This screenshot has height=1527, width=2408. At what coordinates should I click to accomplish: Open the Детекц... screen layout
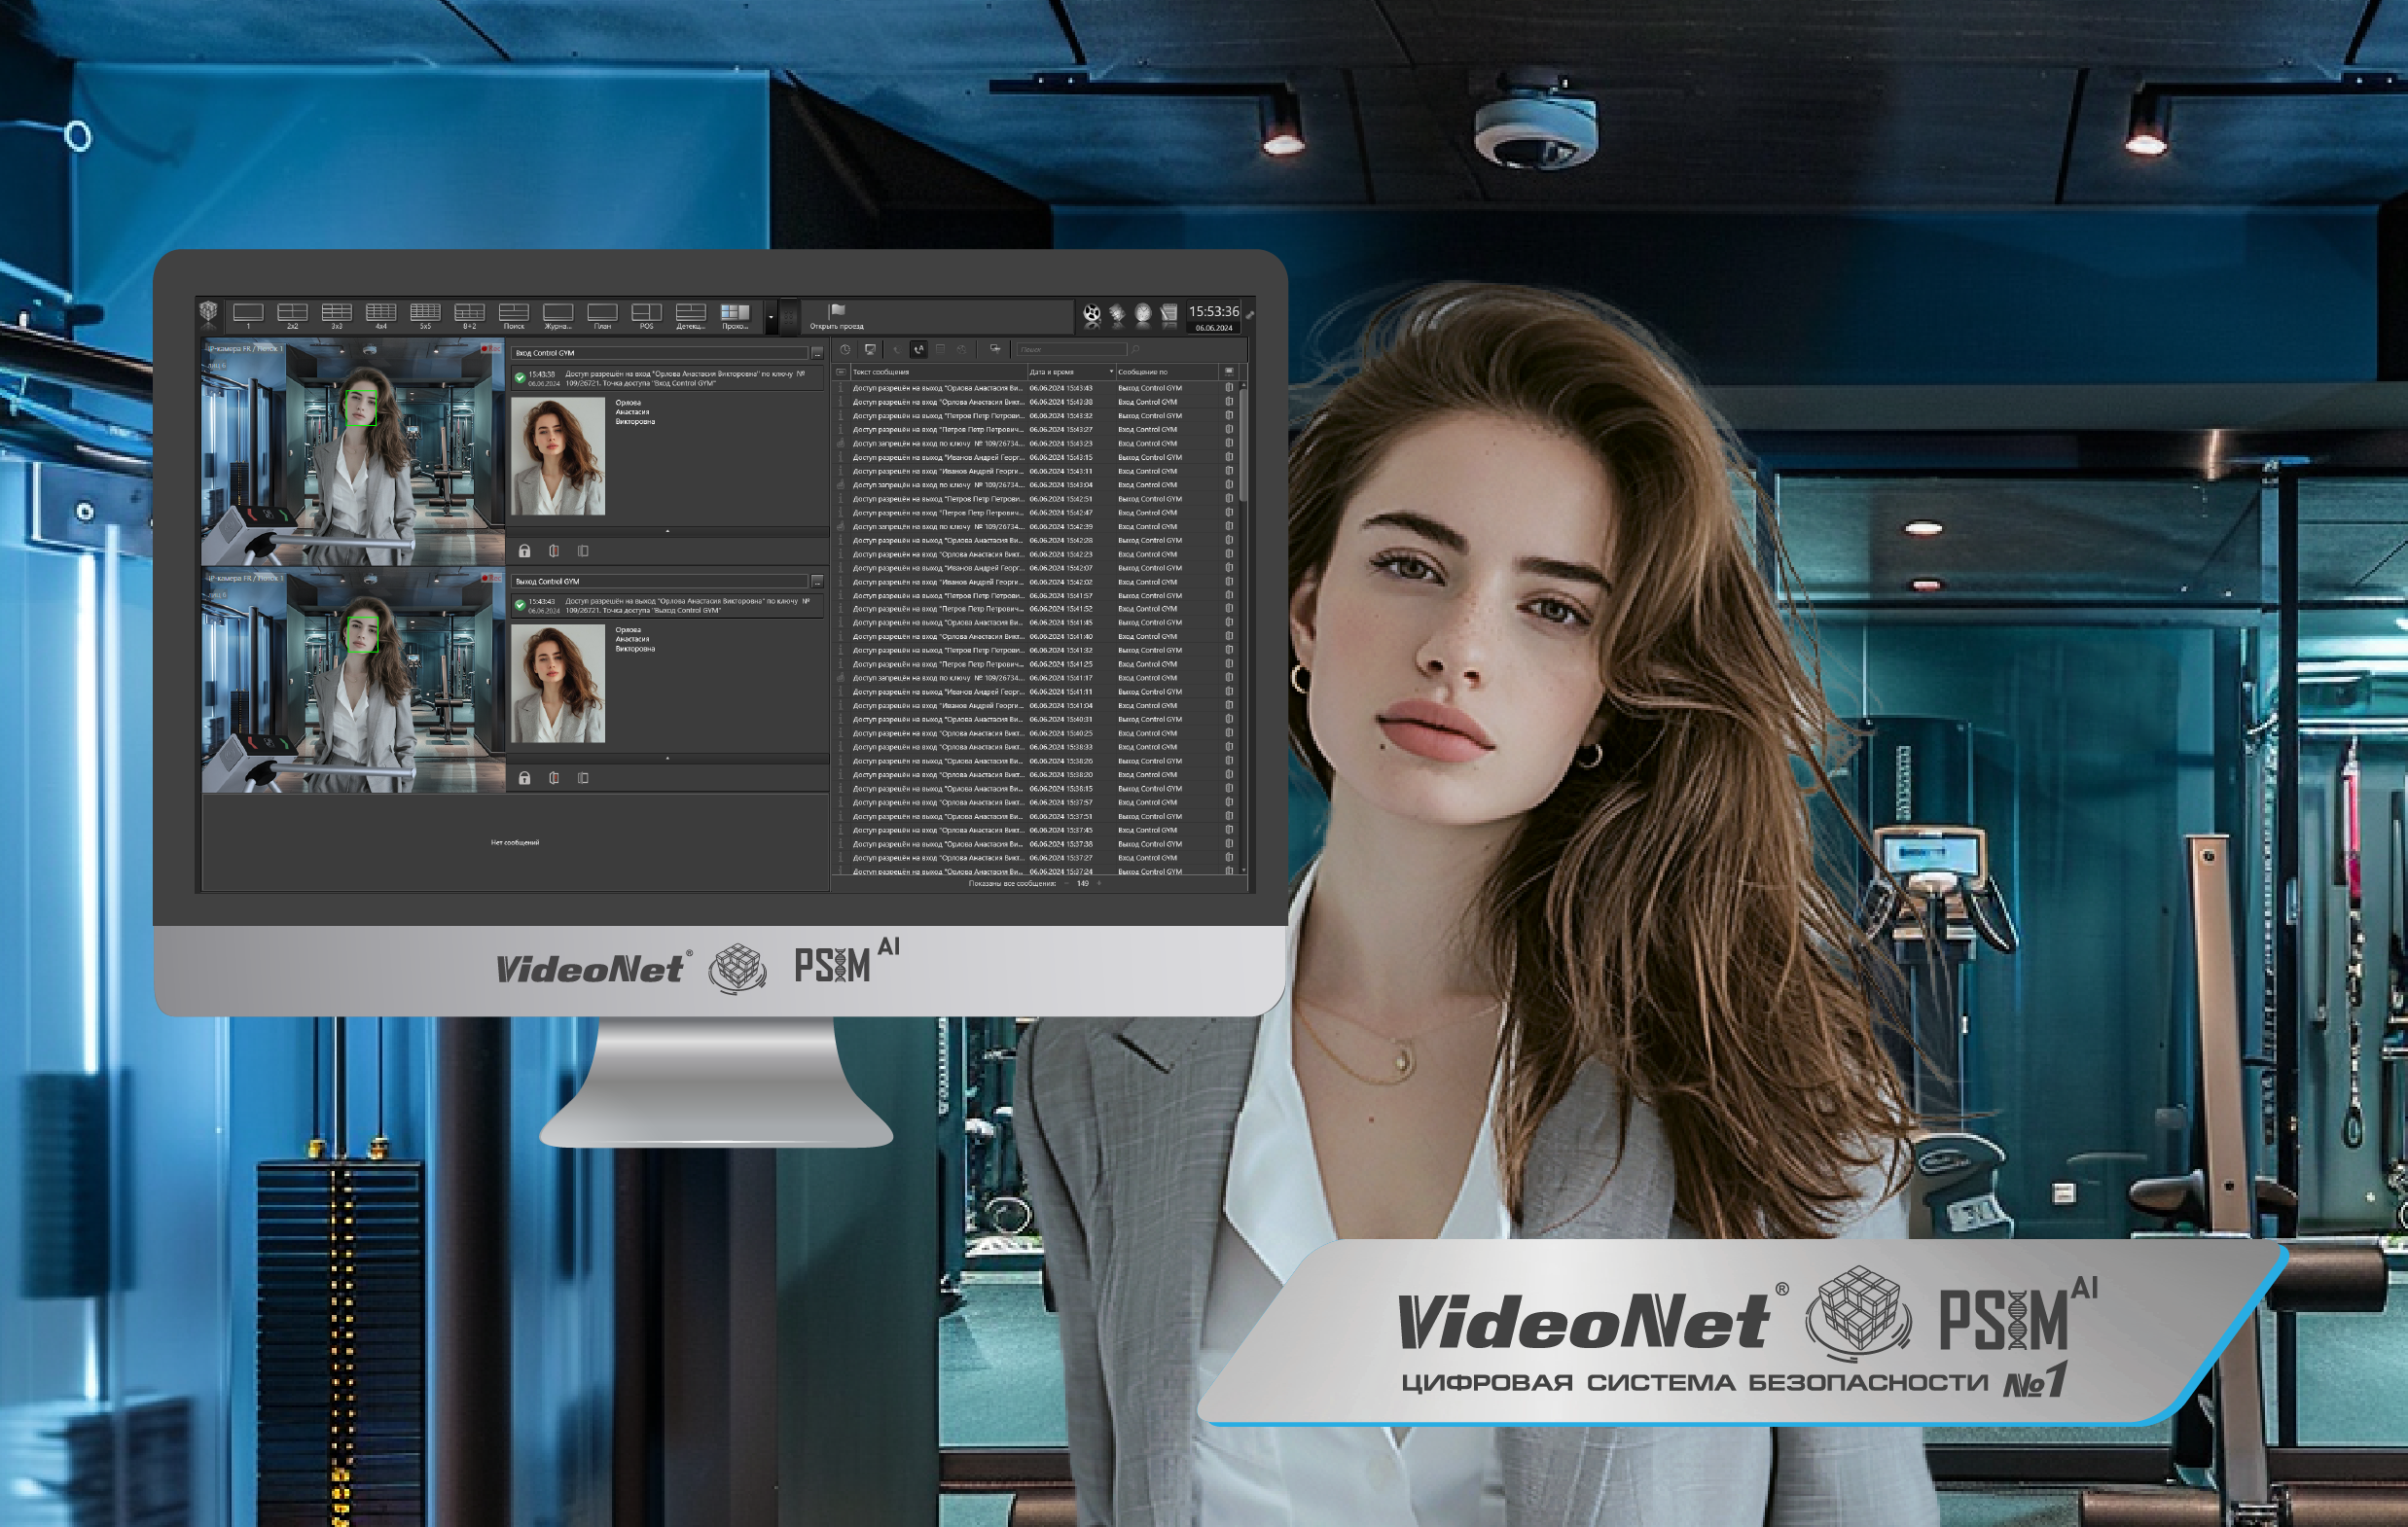click(691, 316)
